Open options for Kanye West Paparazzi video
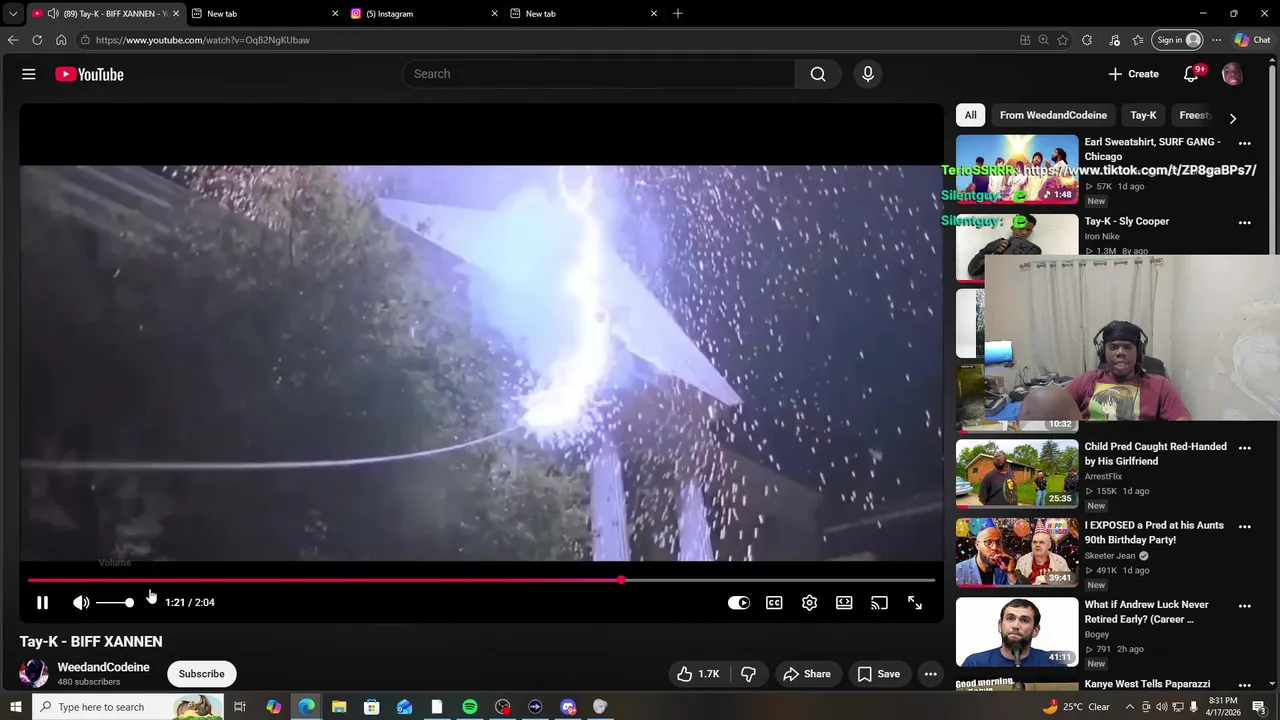 pos(1245,685)
